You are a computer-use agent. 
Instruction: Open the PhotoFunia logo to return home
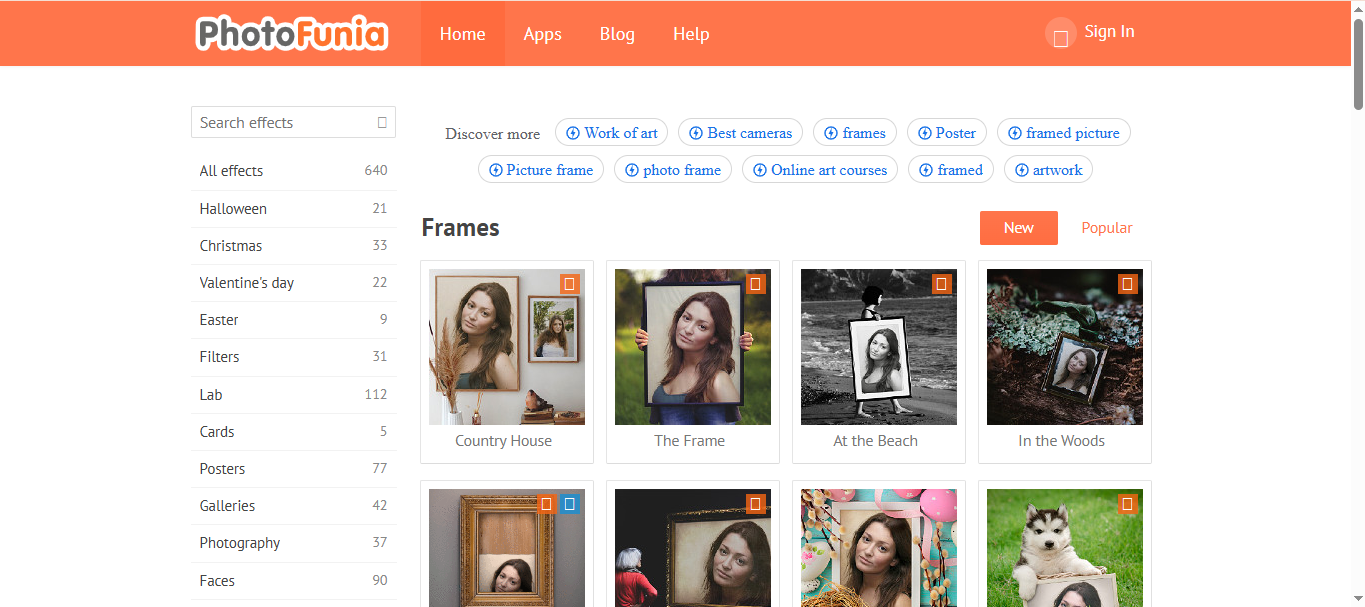click(x=291, y=33)
